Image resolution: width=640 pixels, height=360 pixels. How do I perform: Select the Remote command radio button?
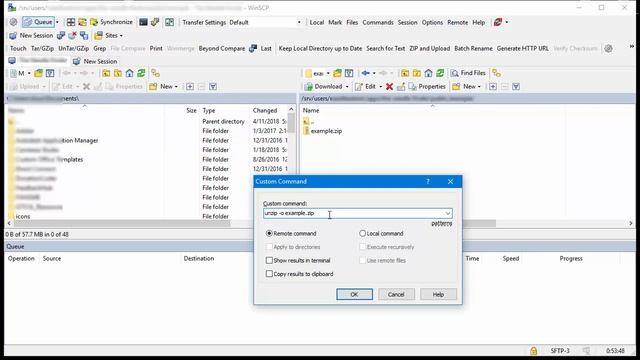click(269, 233)
